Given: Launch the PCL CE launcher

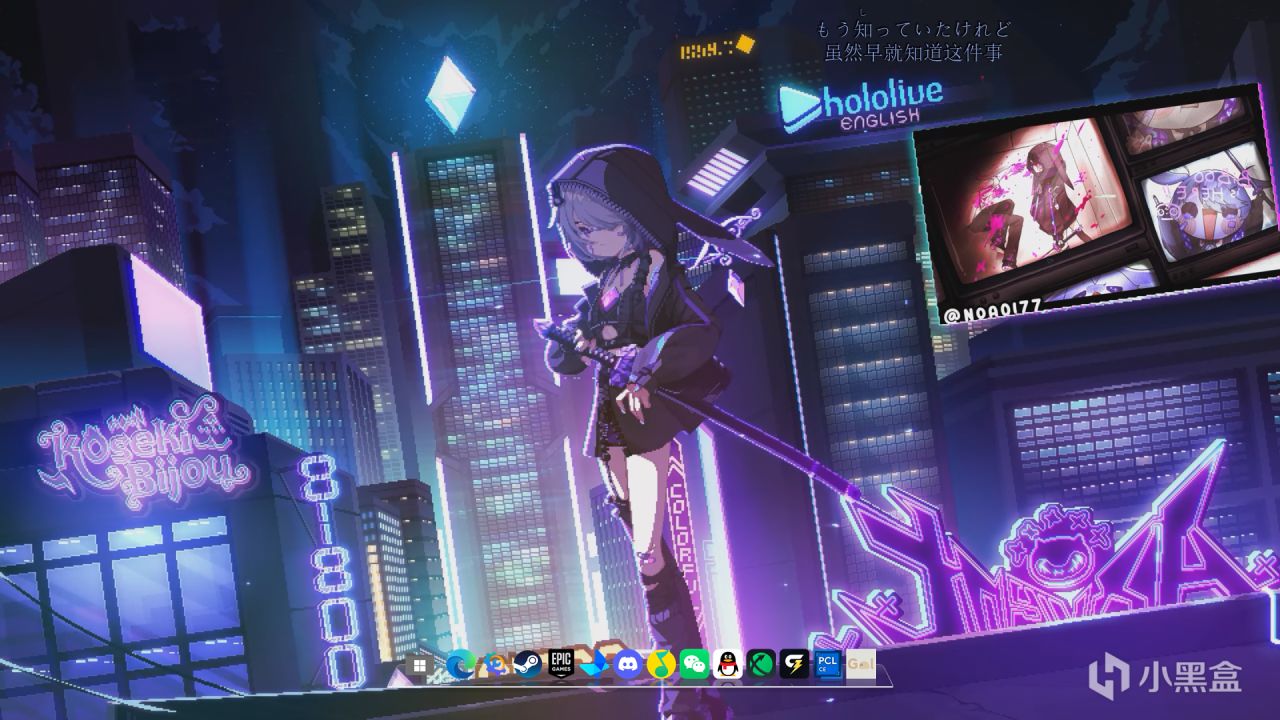Looking at the screenshot, I should (827, 664).
